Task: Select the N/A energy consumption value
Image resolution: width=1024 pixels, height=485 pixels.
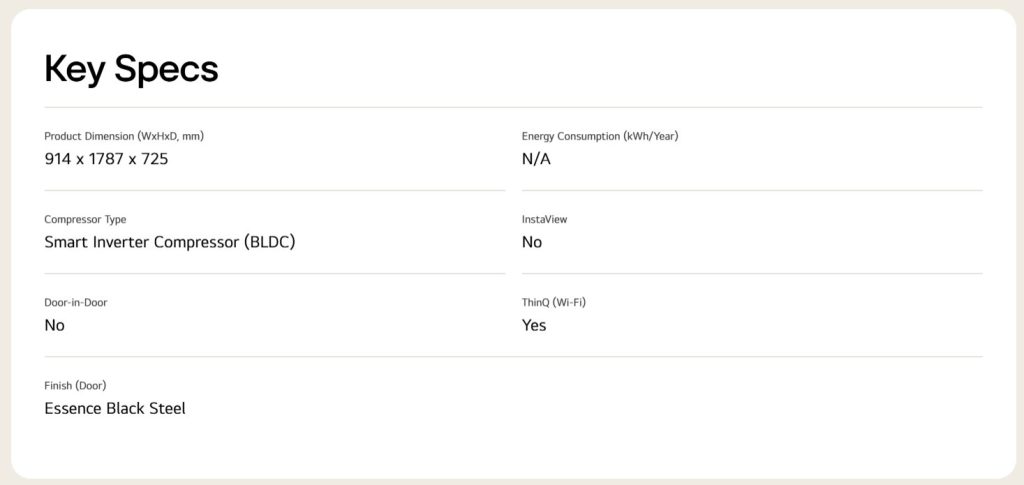Action: [536, 159]
